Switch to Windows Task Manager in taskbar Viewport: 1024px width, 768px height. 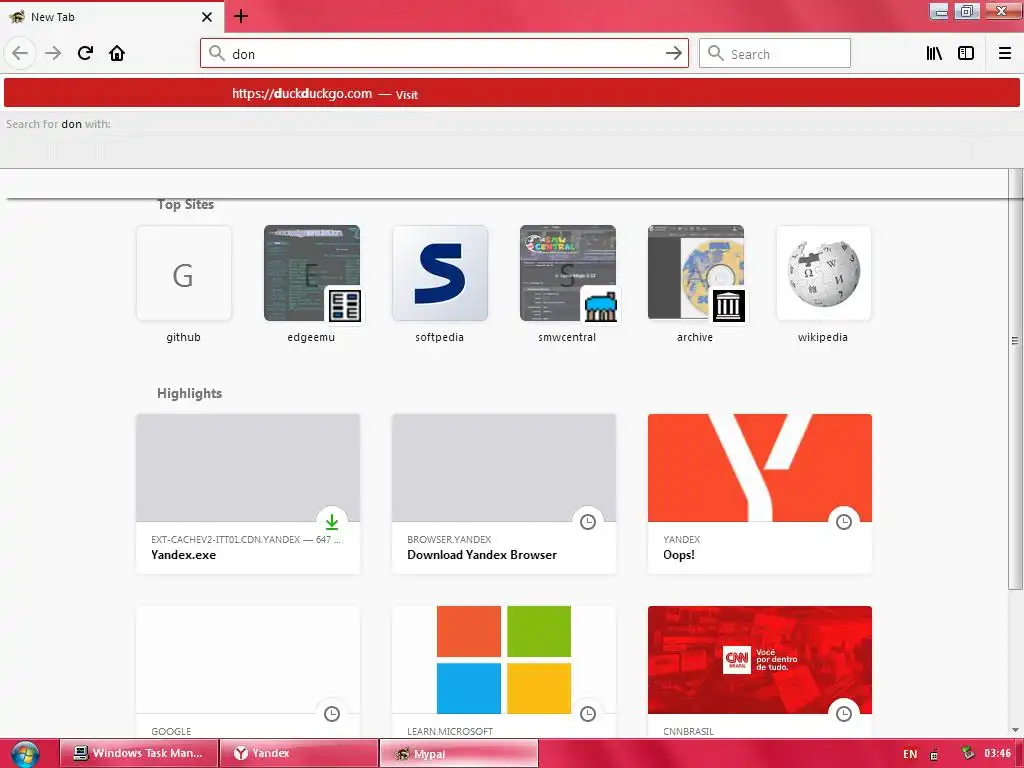pyautogui.click(x=139, y=753)
